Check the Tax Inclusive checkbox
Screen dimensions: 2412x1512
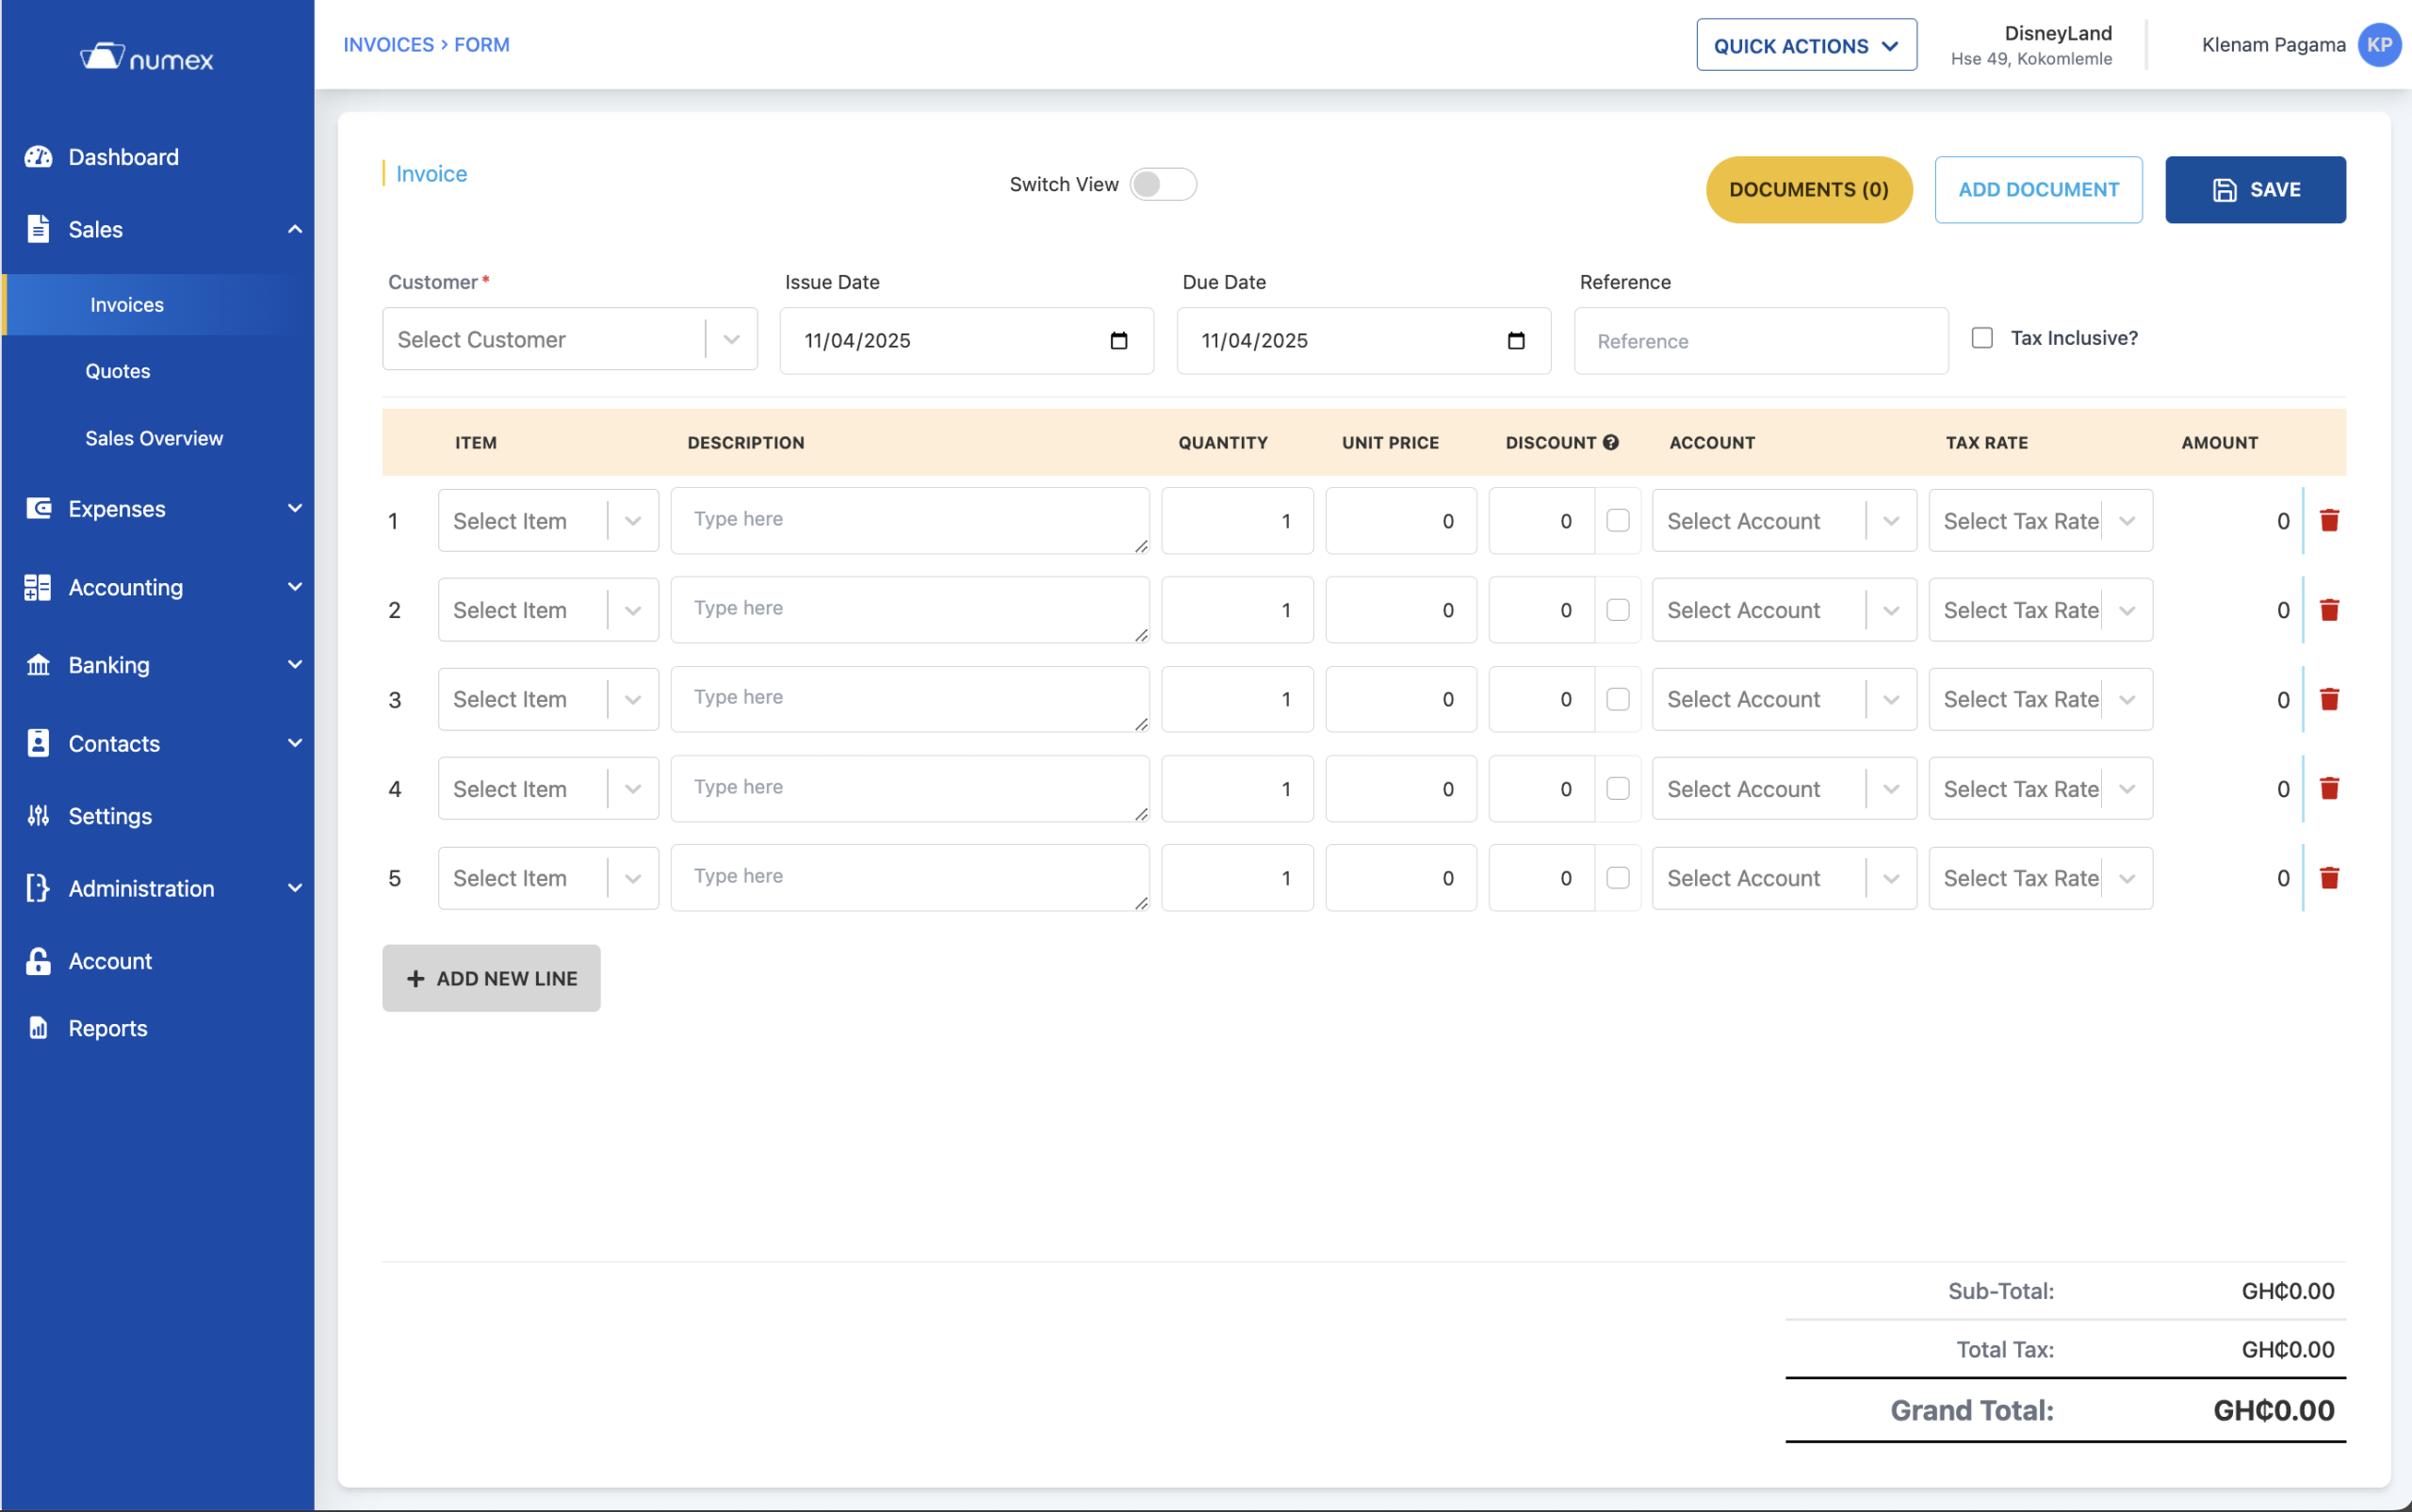[1982, 338]
